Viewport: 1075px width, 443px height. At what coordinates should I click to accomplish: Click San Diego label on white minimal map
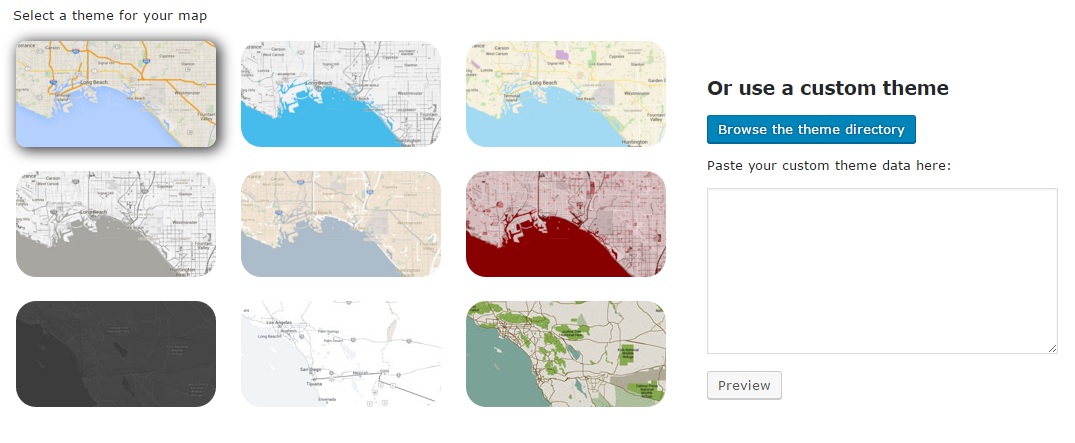coord(308,369)
